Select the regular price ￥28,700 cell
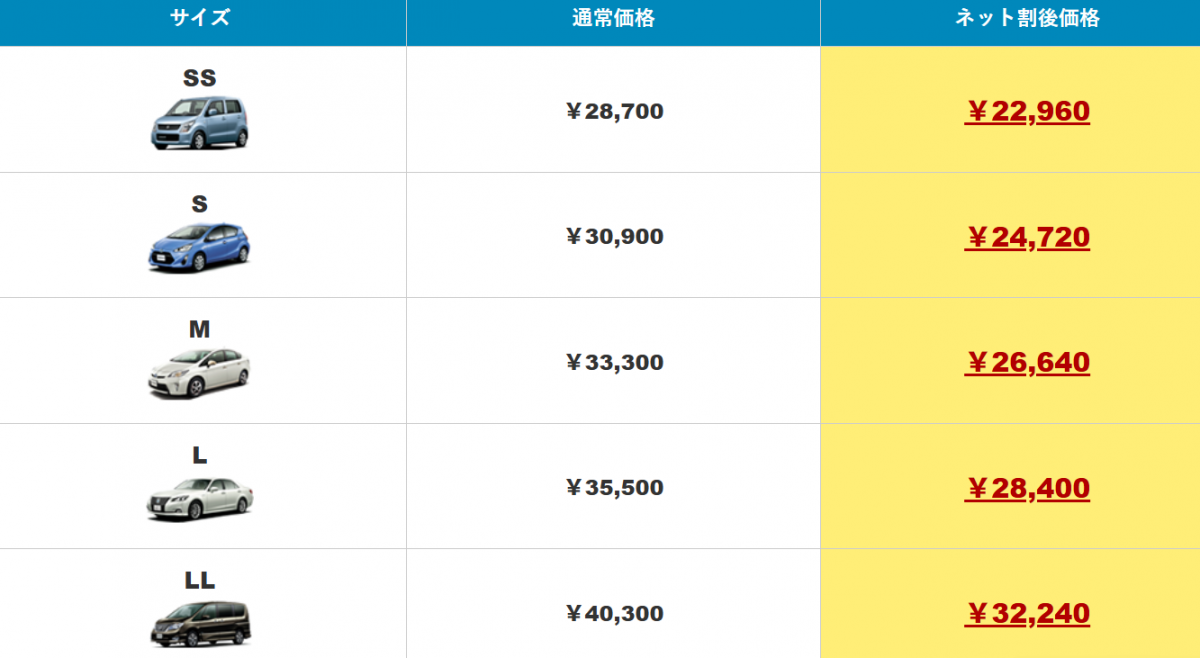Screen dimensions: 1200x658 (614, 111)
